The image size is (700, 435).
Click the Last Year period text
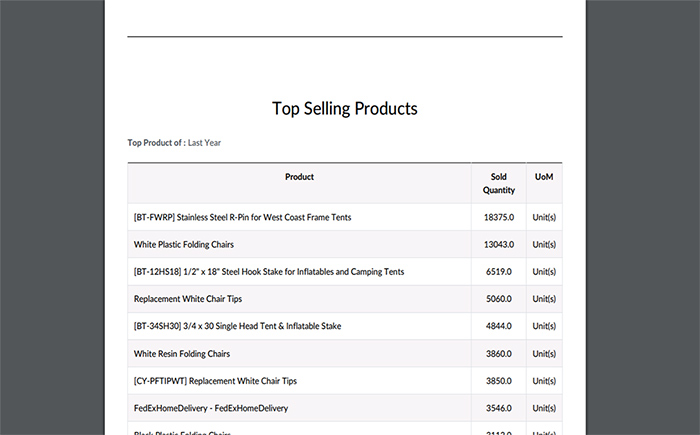tap(204, 143)
